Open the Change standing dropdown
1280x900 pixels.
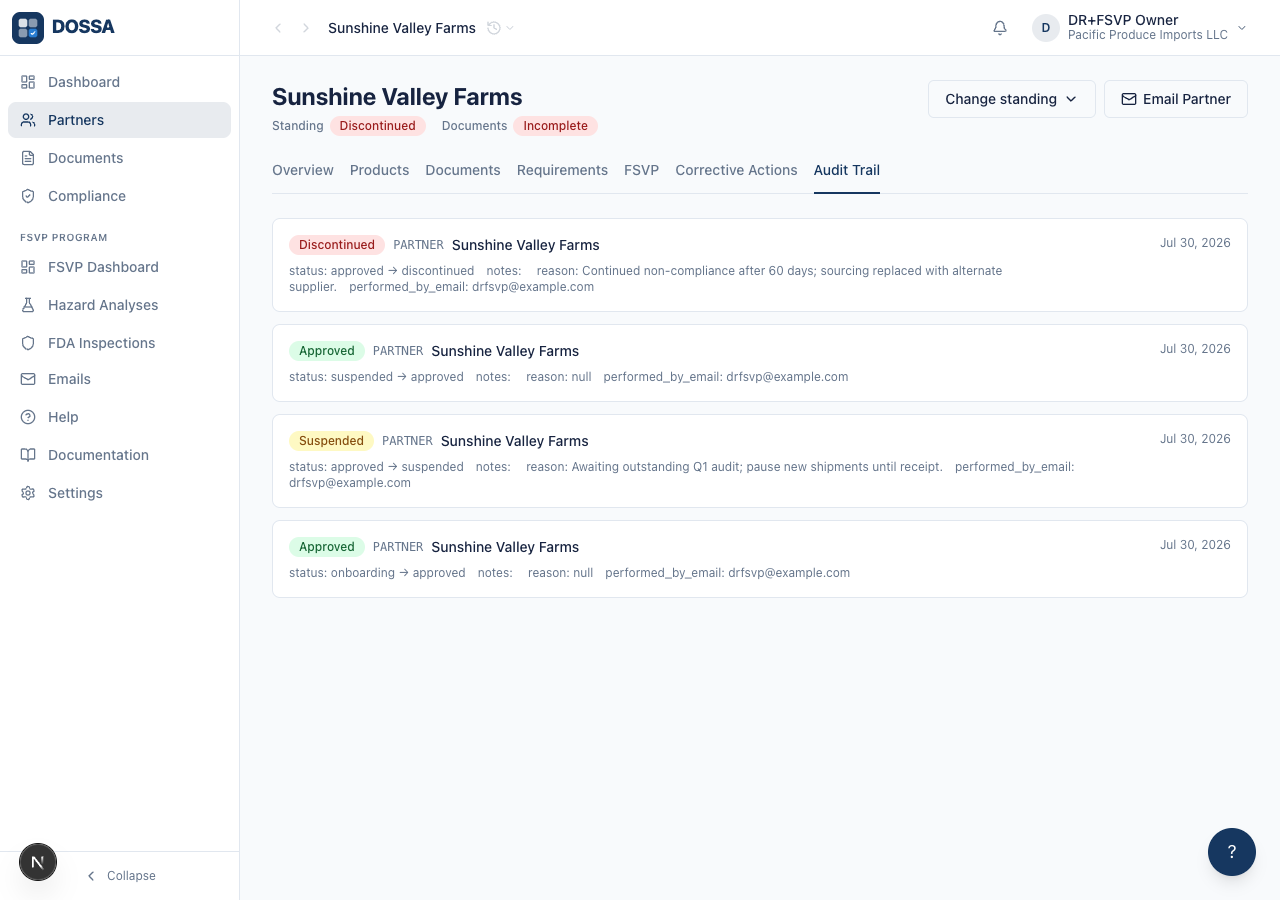point(1012,99)
